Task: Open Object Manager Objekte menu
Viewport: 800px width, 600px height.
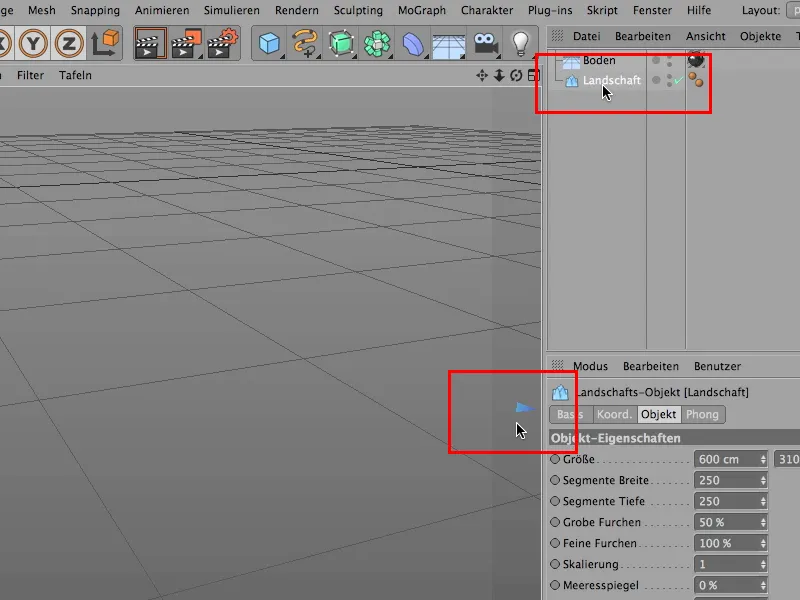Action: [x=760, y=36]
